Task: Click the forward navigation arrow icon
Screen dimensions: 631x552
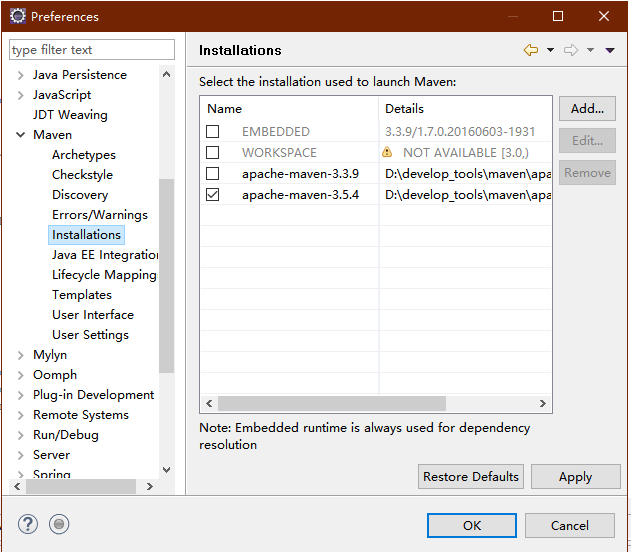Action: coord(571,50)
